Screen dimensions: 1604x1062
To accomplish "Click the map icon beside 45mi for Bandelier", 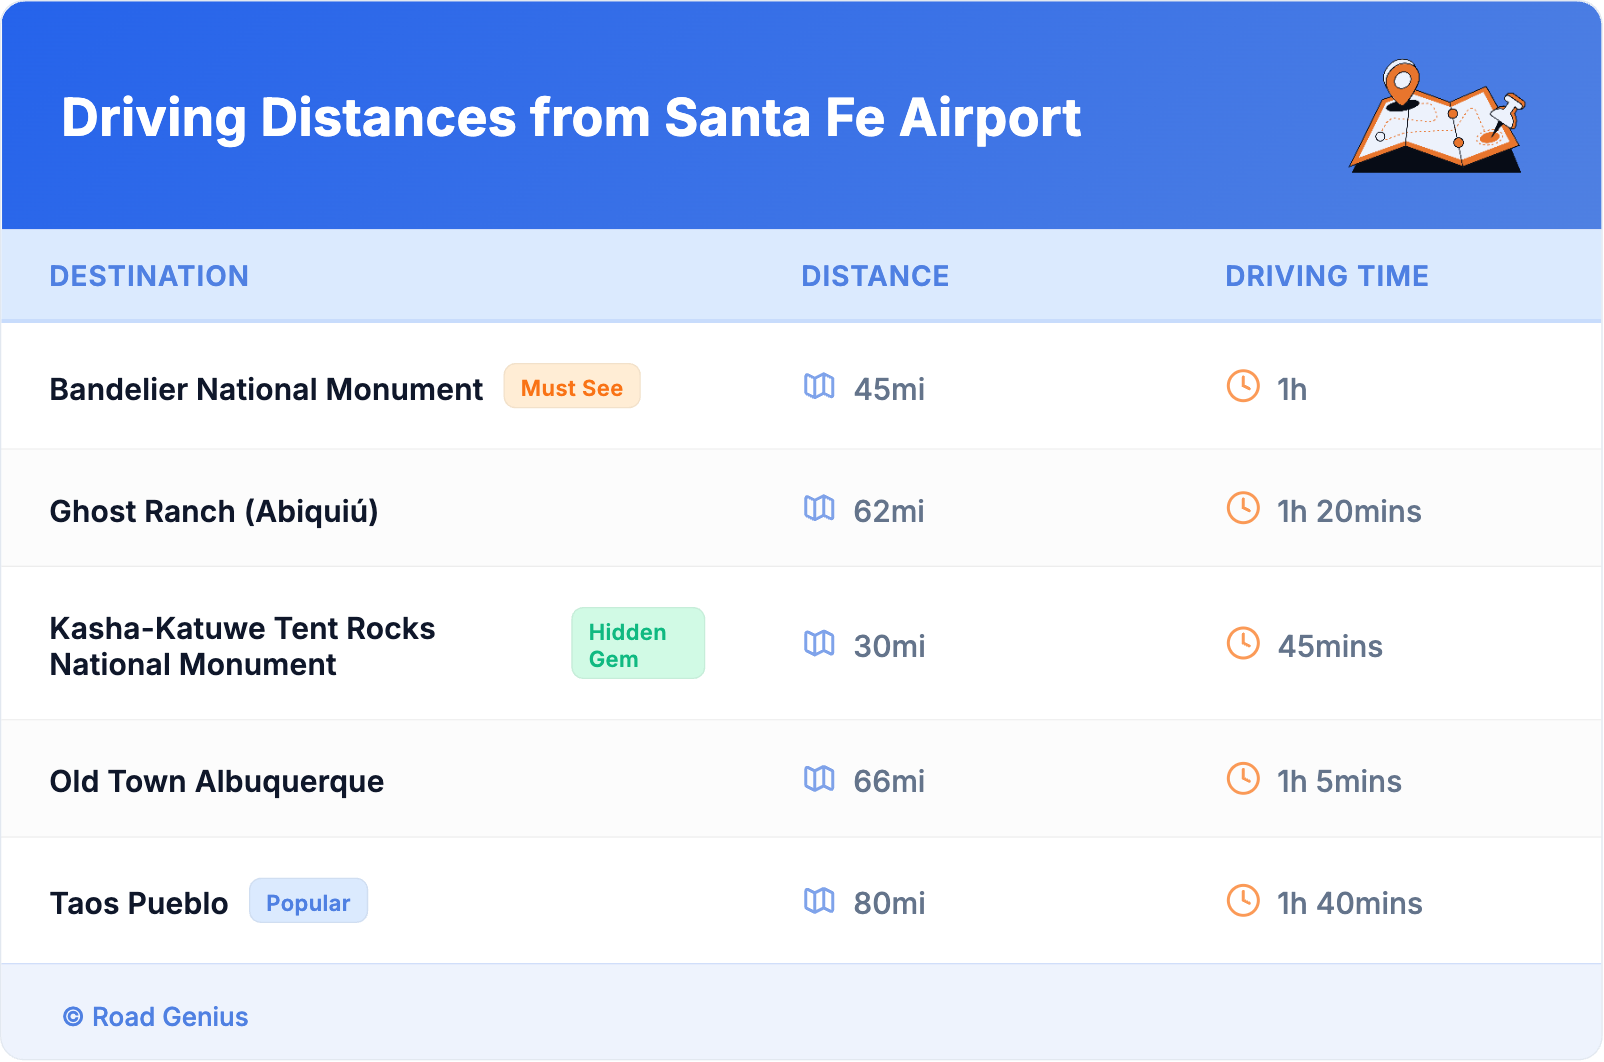I will click(x=819, y=389).
